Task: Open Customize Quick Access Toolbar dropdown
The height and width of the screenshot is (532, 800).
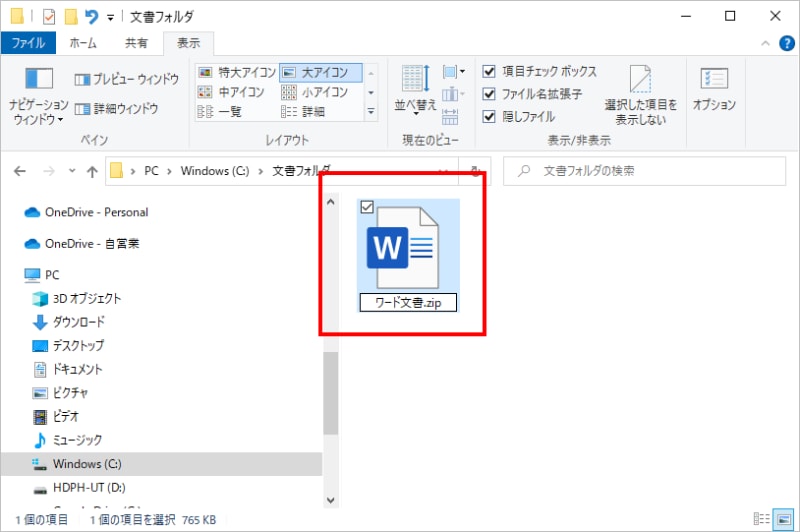Action: (x=110, y=18)
